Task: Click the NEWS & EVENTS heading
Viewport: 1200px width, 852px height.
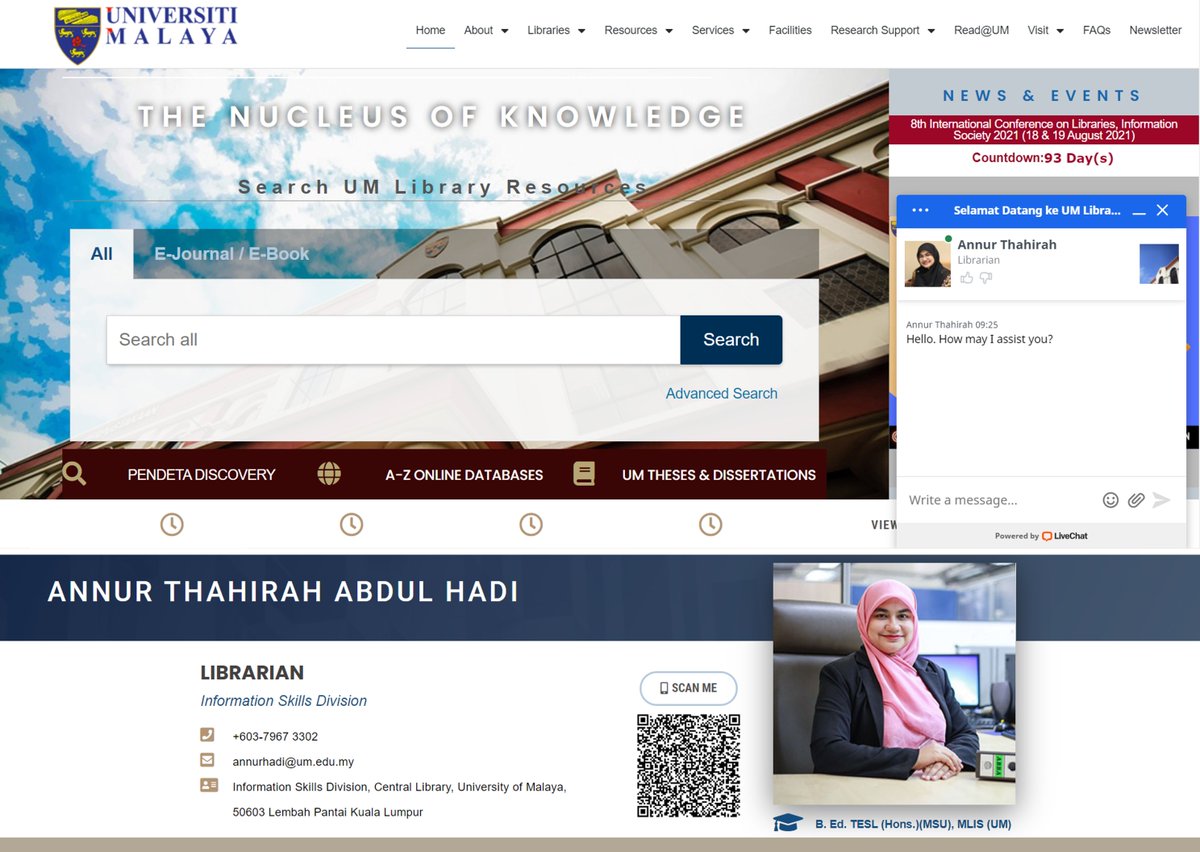Action: [x=1042, y=96]
